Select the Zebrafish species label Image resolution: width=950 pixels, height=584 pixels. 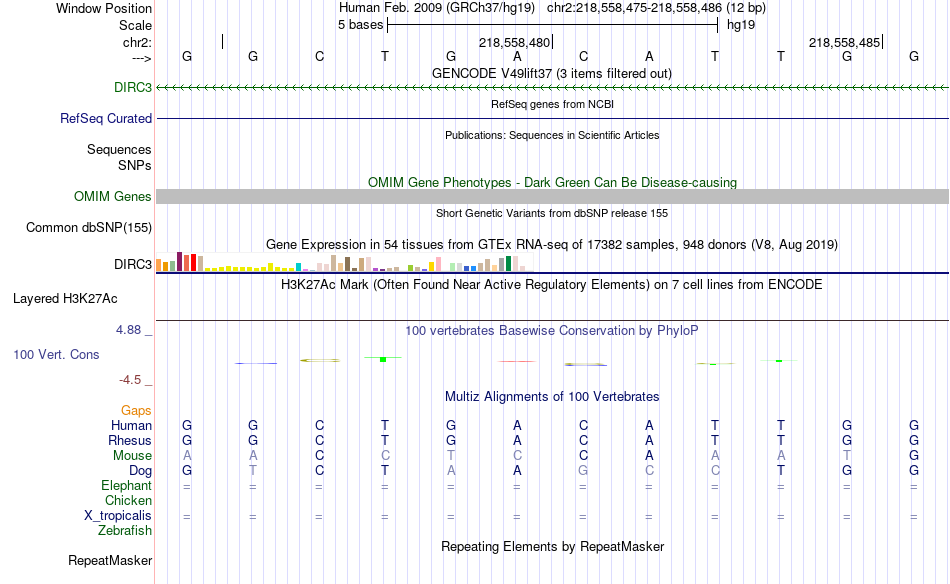[x=125, y=530]
